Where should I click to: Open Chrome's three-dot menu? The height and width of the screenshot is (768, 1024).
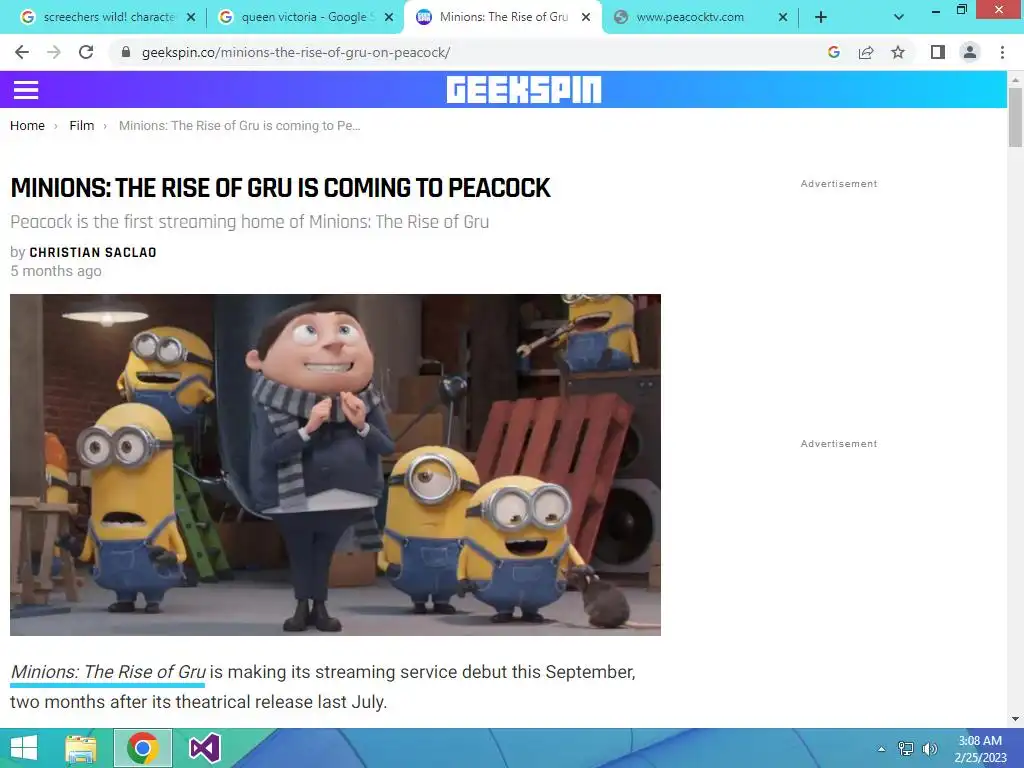coord(1002,52)
